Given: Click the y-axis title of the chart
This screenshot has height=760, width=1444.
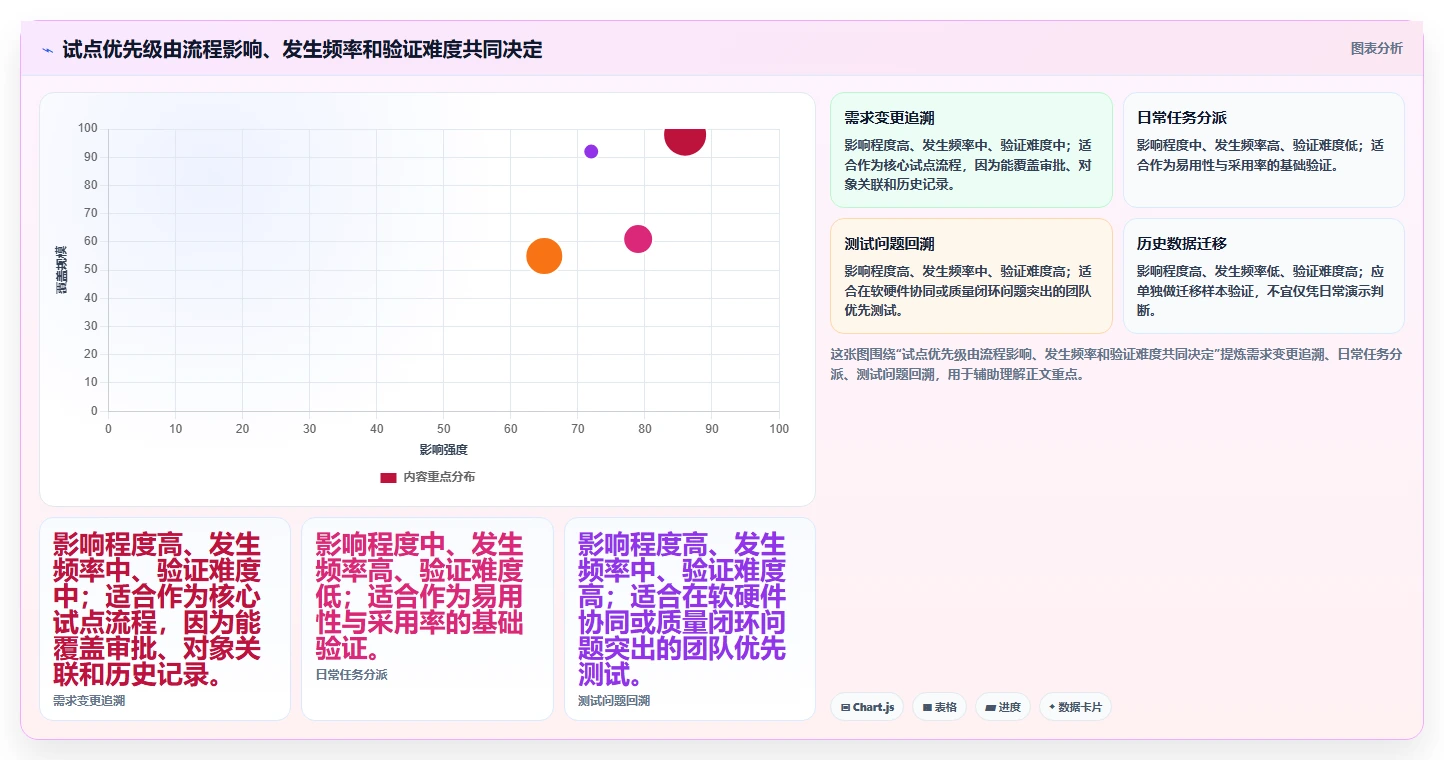Looking at the screenshot, I should 62,270.
